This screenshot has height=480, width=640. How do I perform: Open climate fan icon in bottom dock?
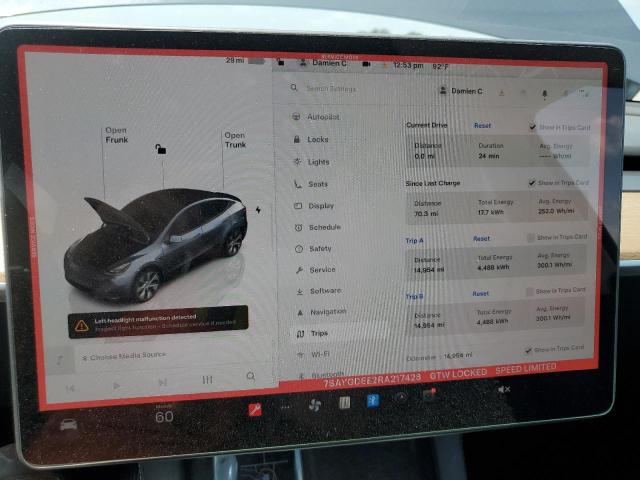pos(314,405)
